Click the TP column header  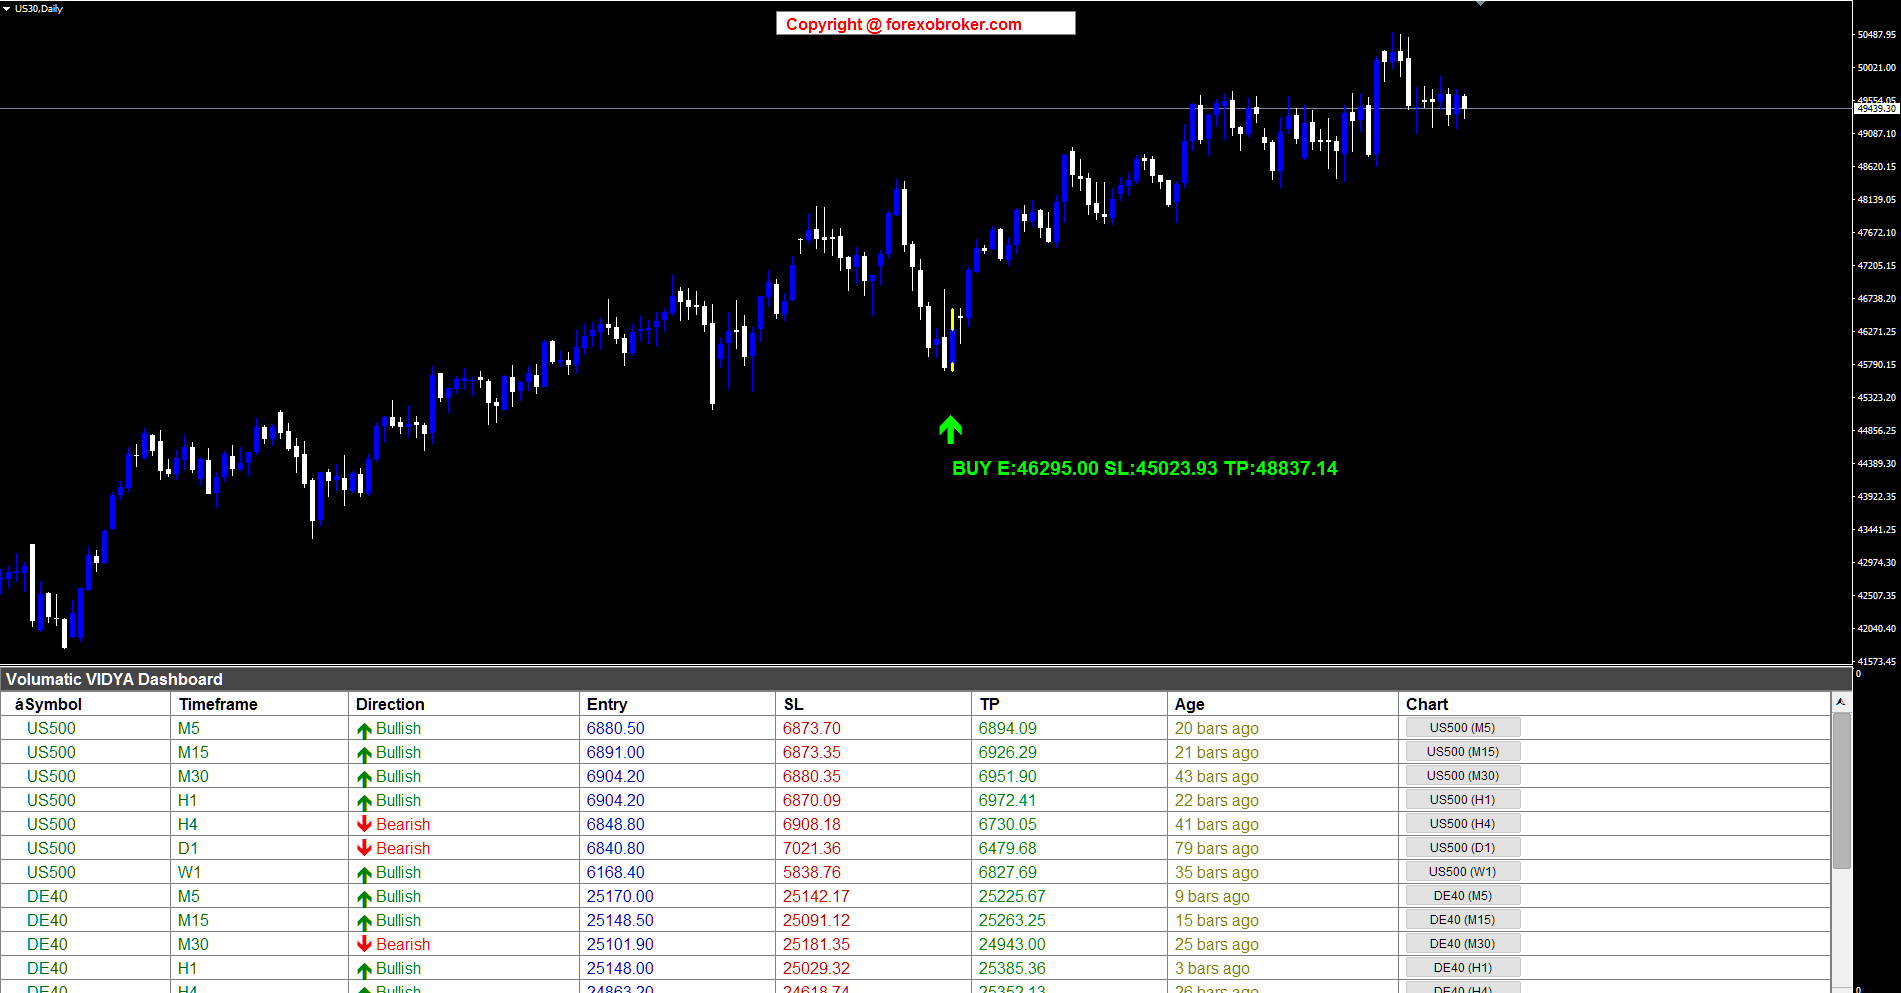[1069, 704]
